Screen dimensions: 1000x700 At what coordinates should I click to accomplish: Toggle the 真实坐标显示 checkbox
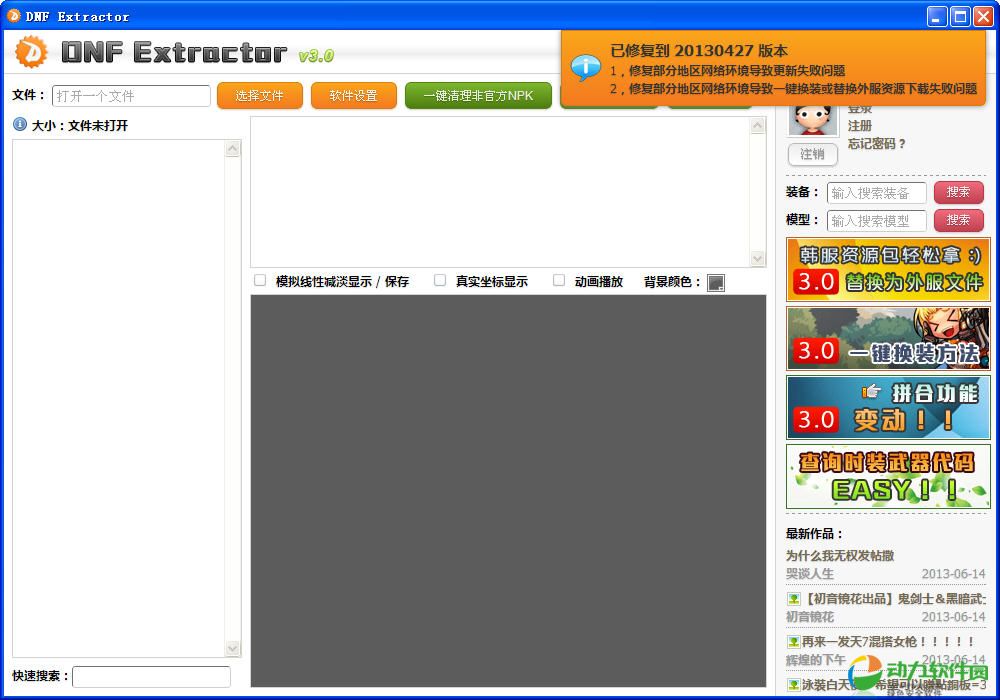[440, 281]
